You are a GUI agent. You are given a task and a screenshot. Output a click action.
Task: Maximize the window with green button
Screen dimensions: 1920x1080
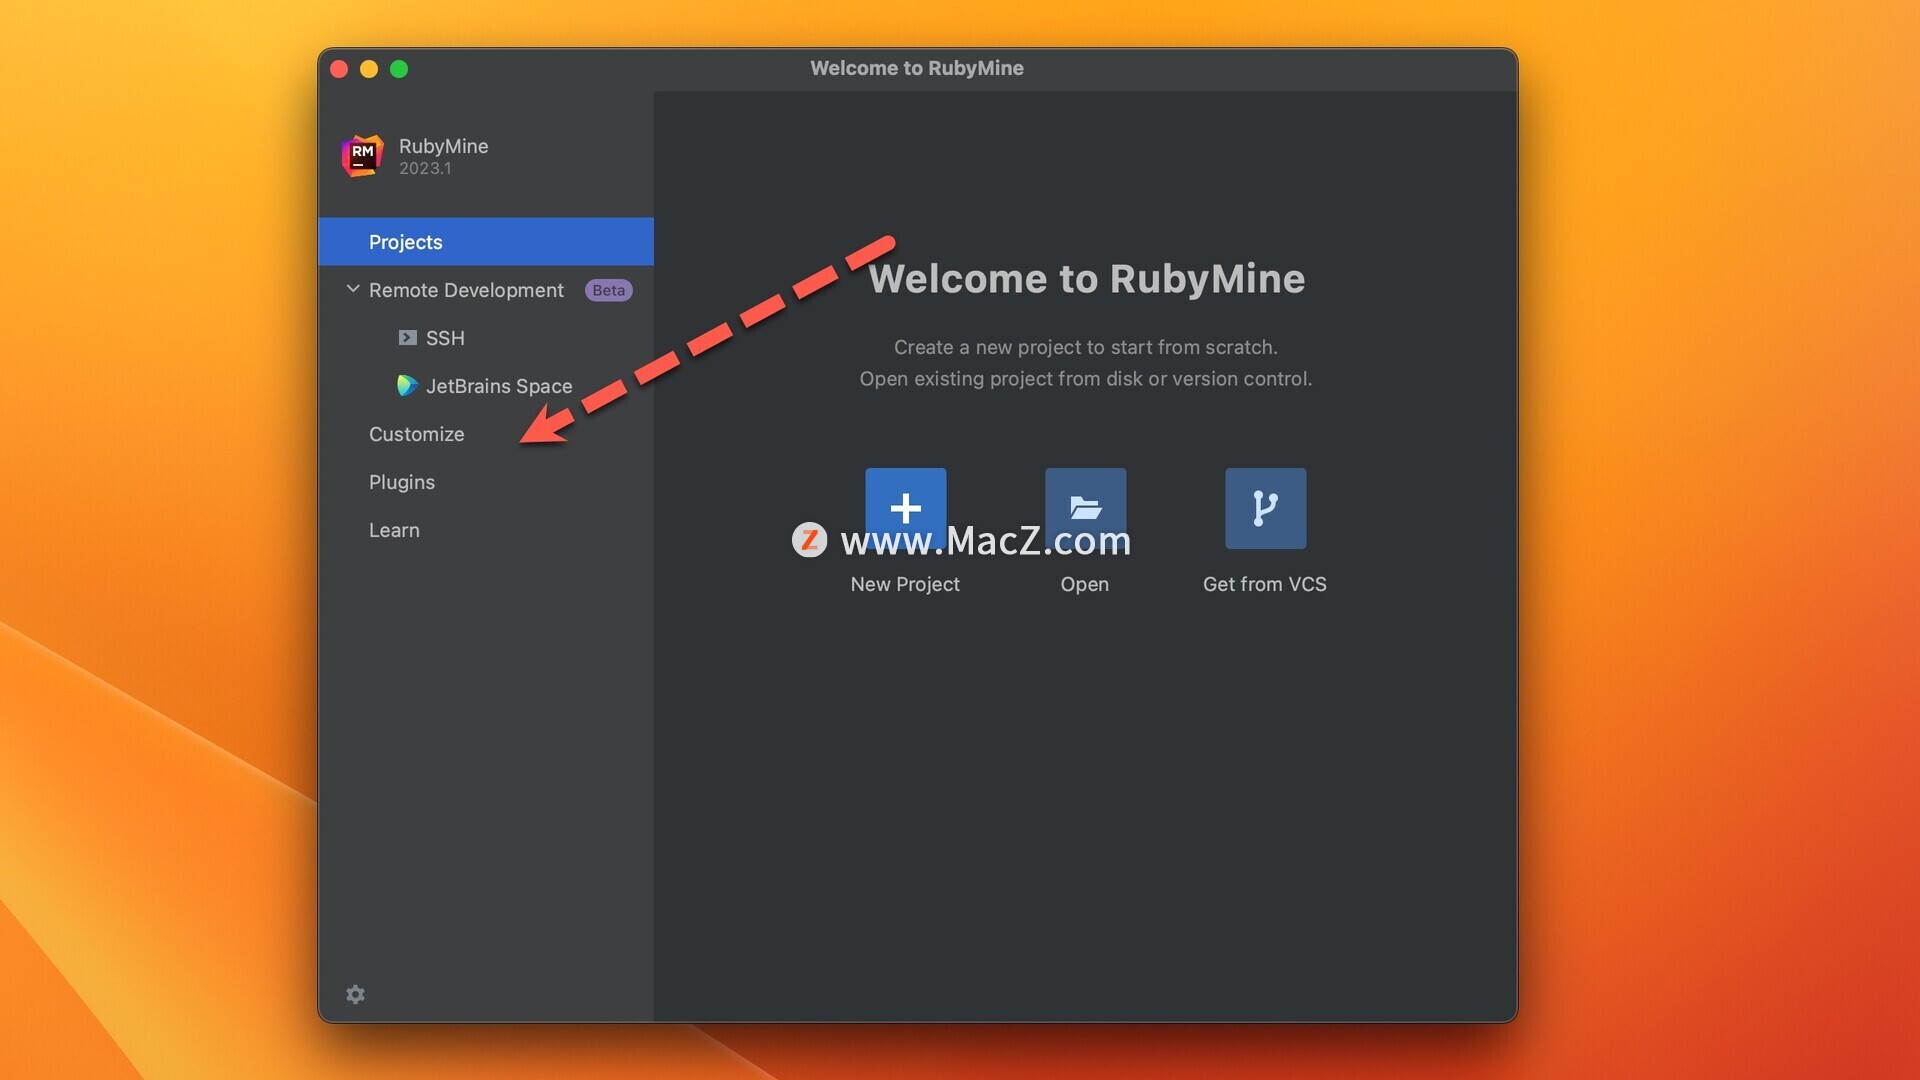(399, 69)
